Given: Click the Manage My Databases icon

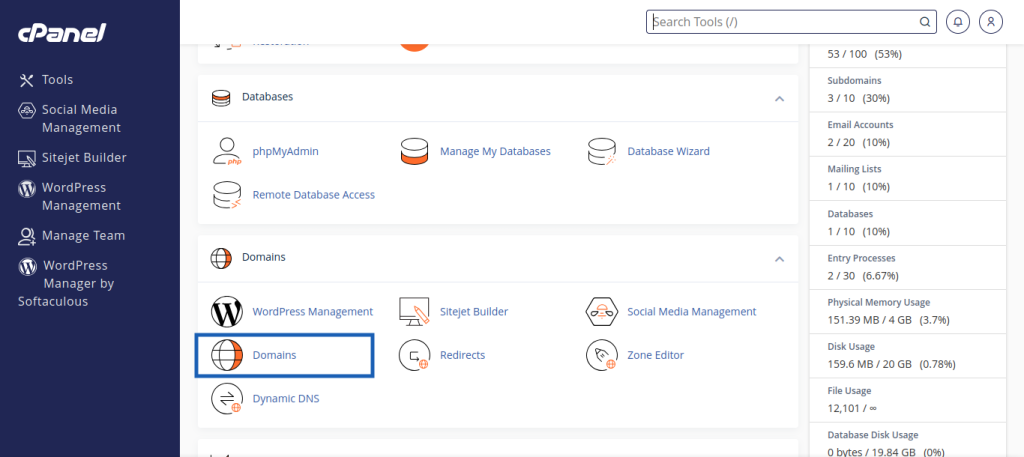Looking at the screenshot, I should pyautogui.click(x=415, y=151).
